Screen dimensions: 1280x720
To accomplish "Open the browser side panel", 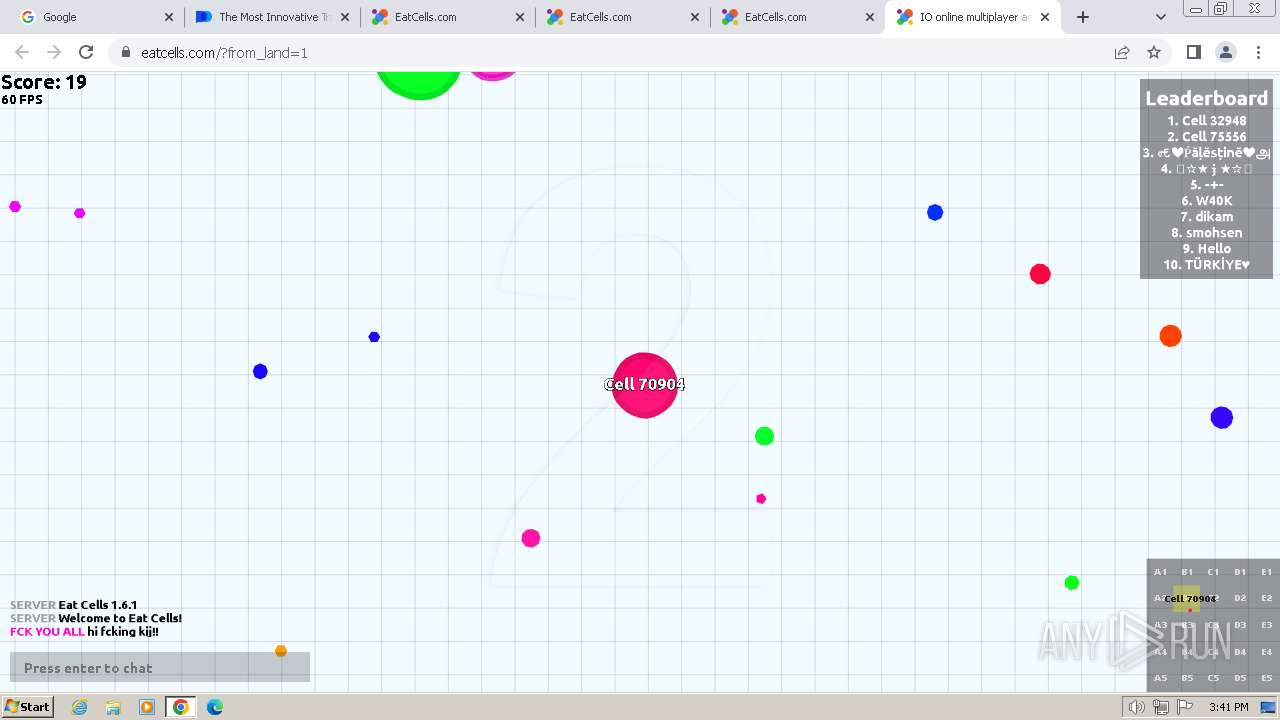I will click(1193, 52).
